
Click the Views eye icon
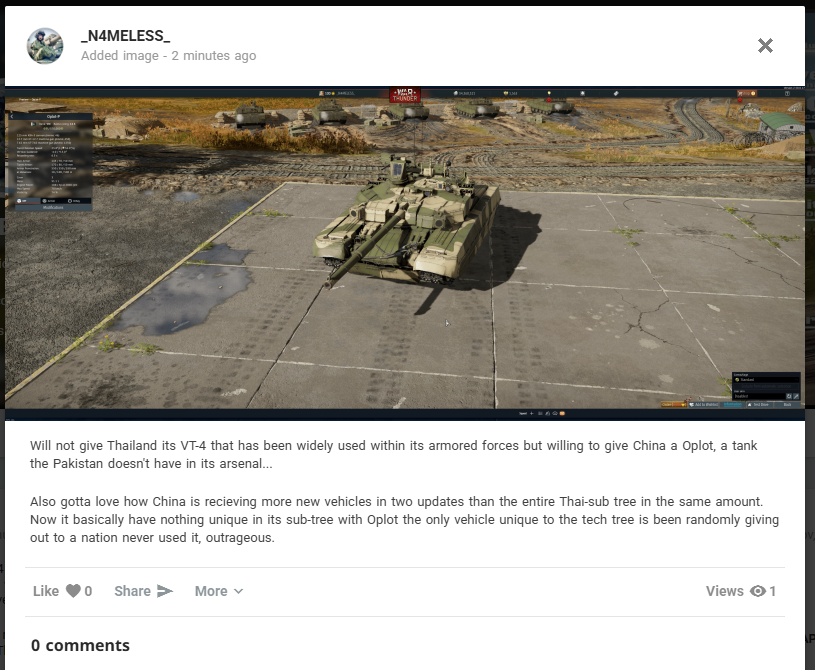(x=758, y=591)
